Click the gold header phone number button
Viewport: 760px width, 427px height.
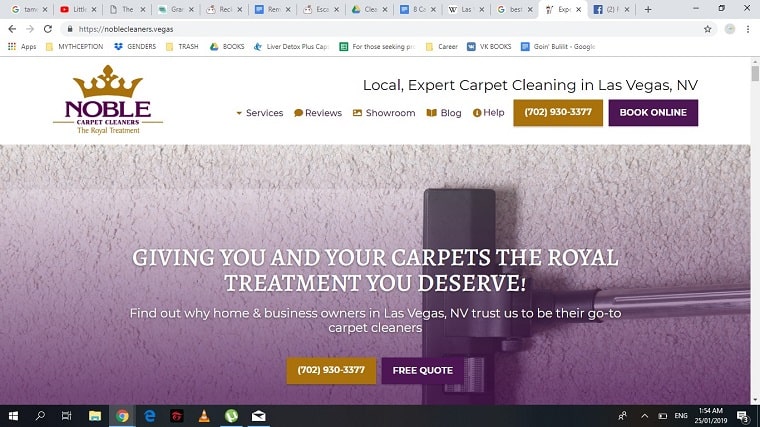pos(558,112)
